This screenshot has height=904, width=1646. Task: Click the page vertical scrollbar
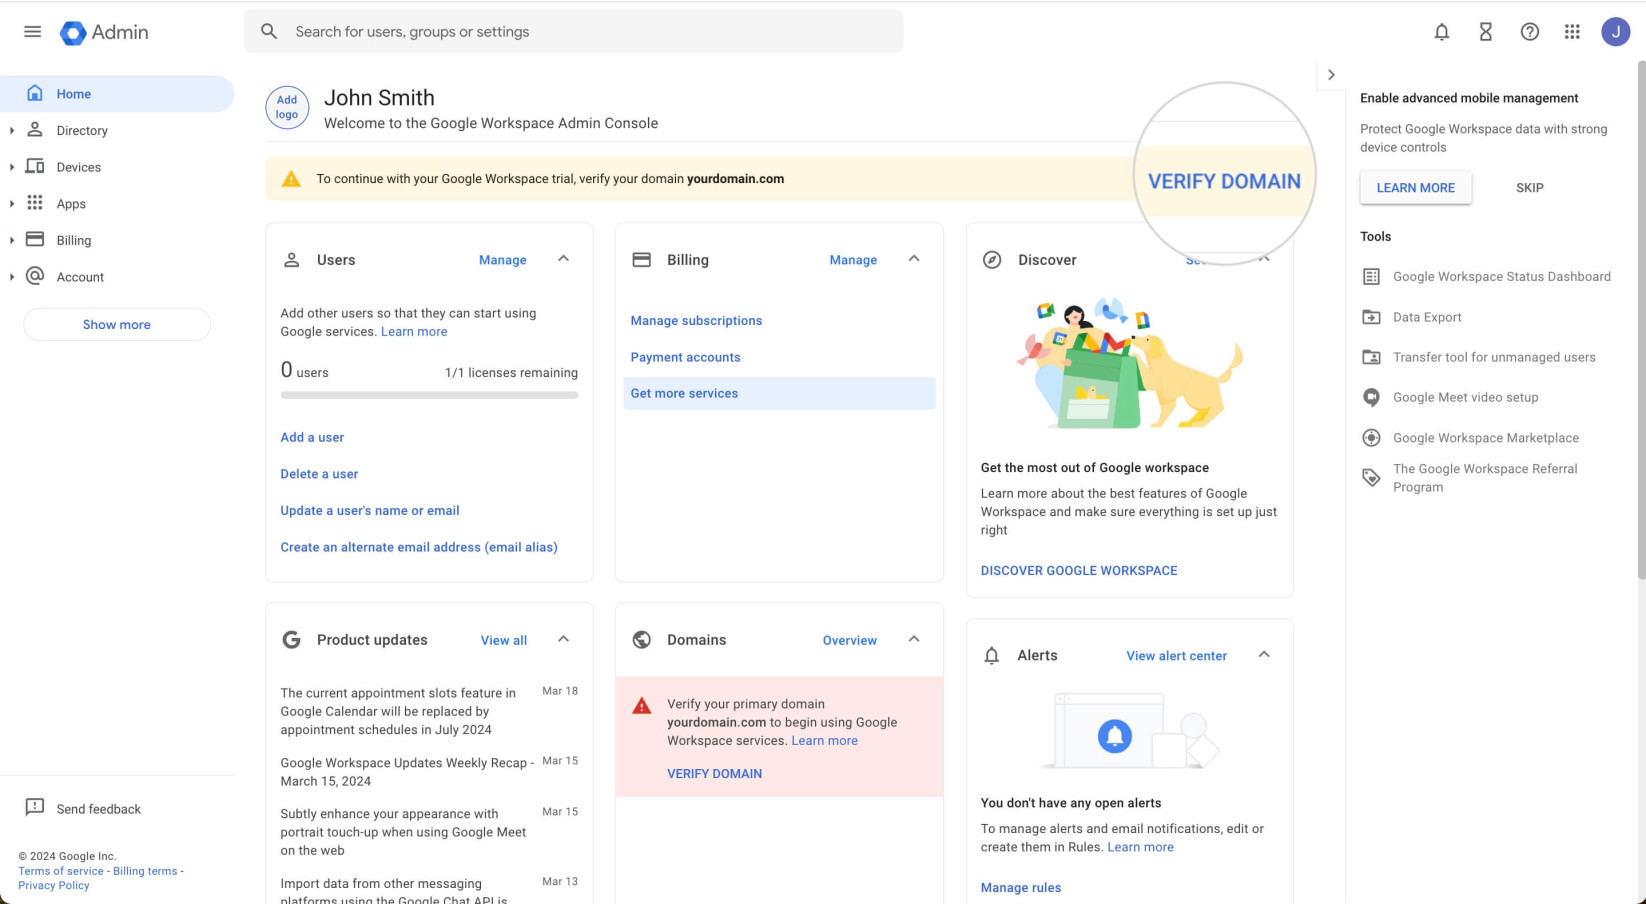[1641, 320]
